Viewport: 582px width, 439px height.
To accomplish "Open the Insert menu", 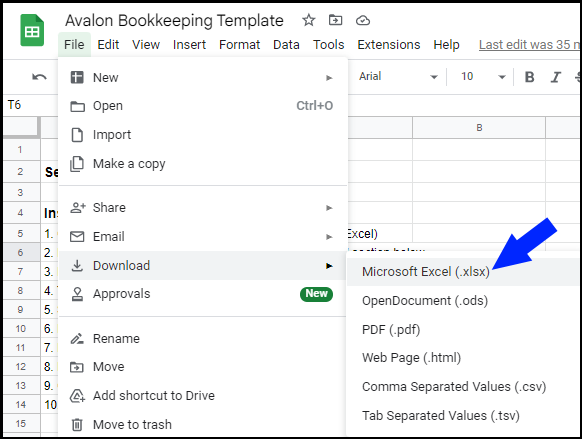I will 189,45.
